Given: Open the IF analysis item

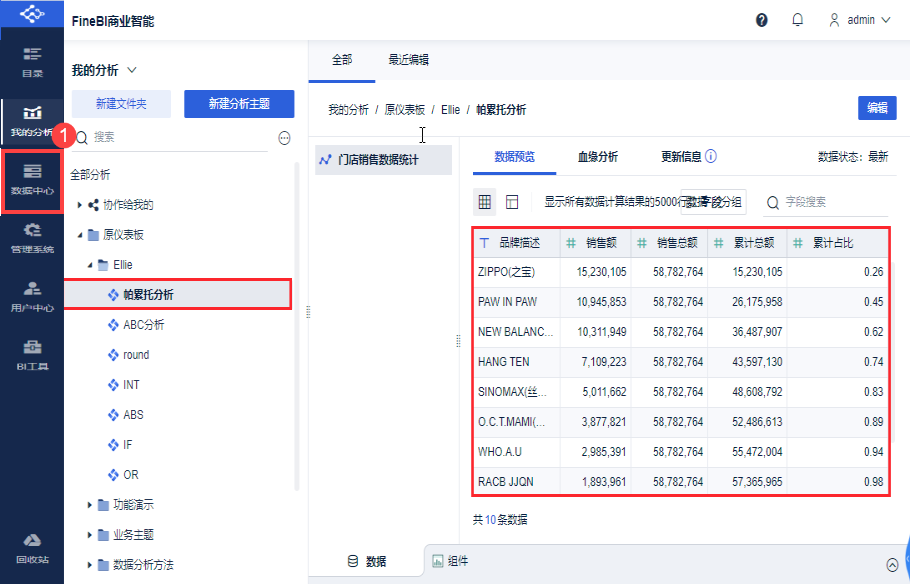Looking at the screenshot, I should (128, 445).
